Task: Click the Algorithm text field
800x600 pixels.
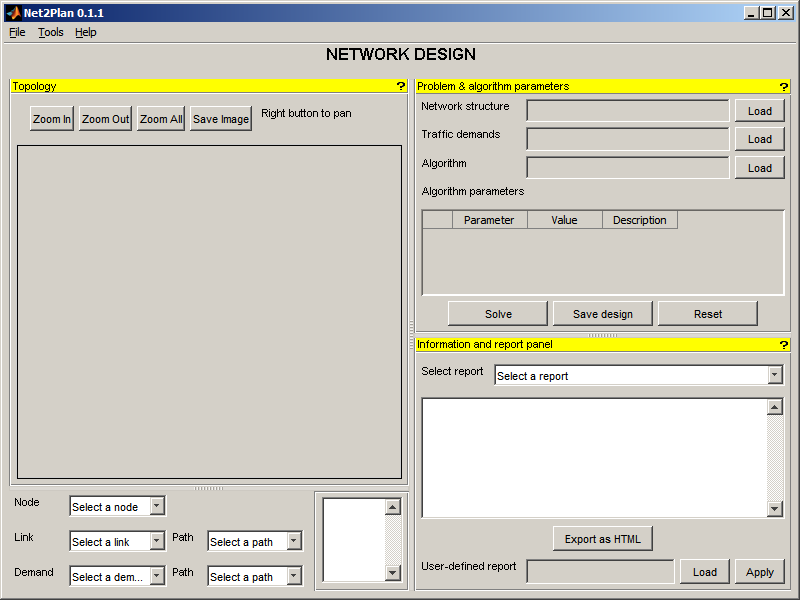Action: coord(628,167)
